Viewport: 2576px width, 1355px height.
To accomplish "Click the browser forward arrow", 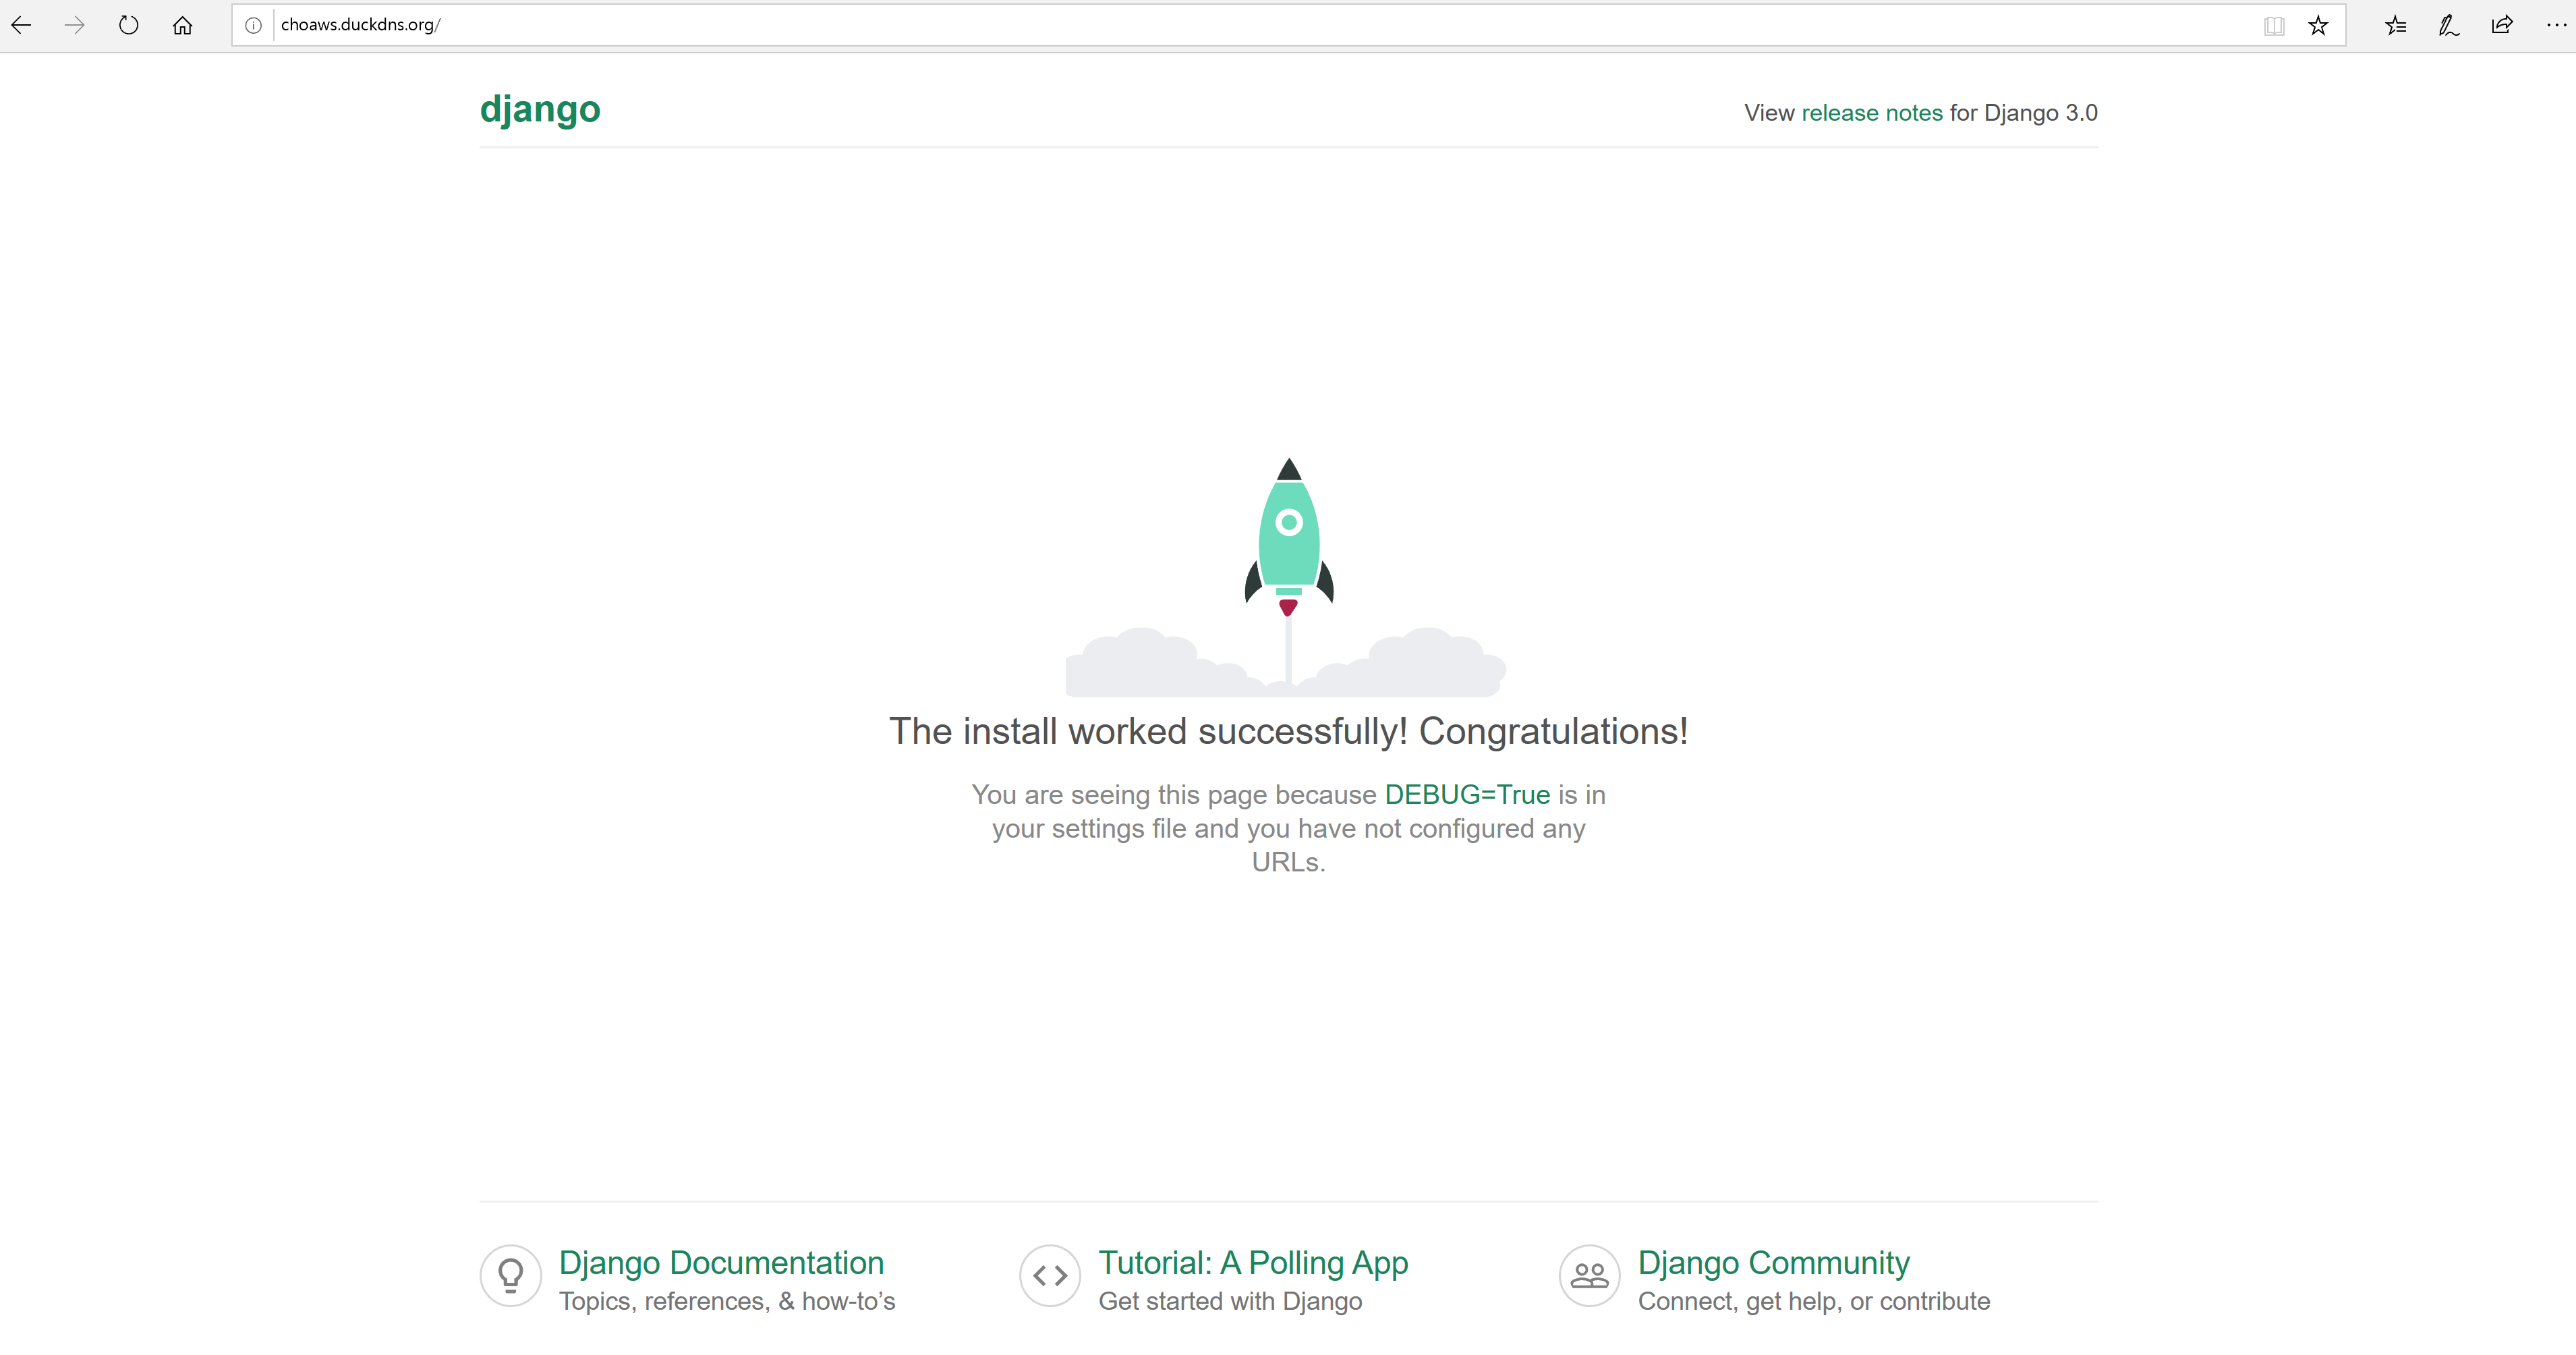I will (x=75, y=25).
